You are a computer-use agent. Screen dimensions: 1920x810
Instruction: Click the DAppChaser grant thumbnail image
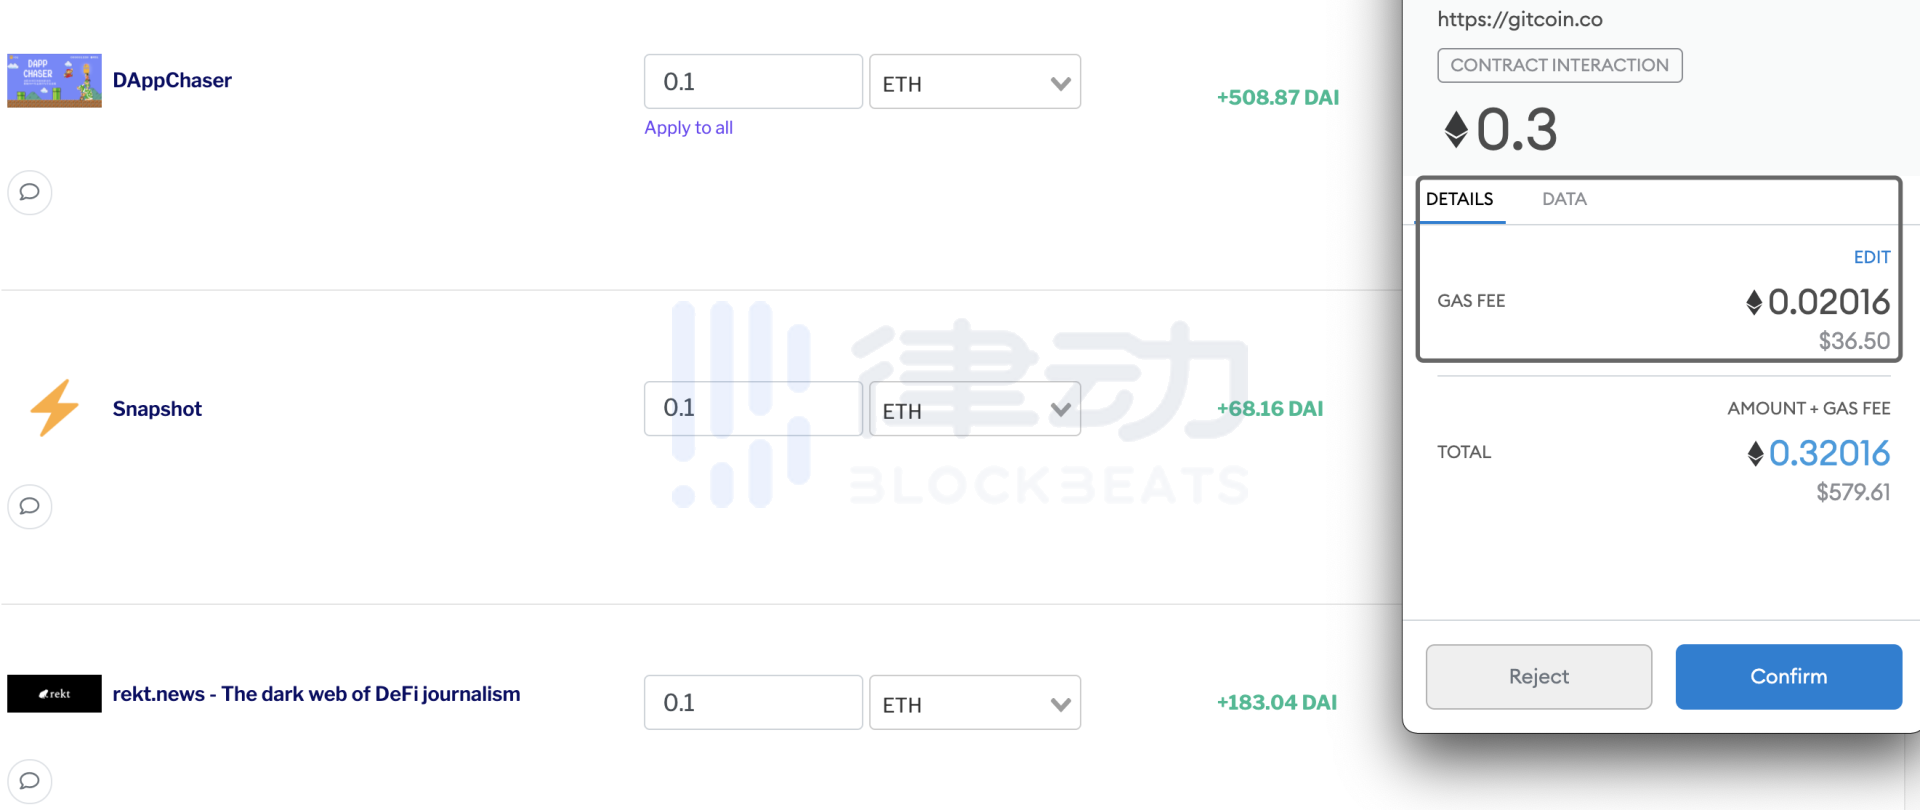(x=54, y=80)
